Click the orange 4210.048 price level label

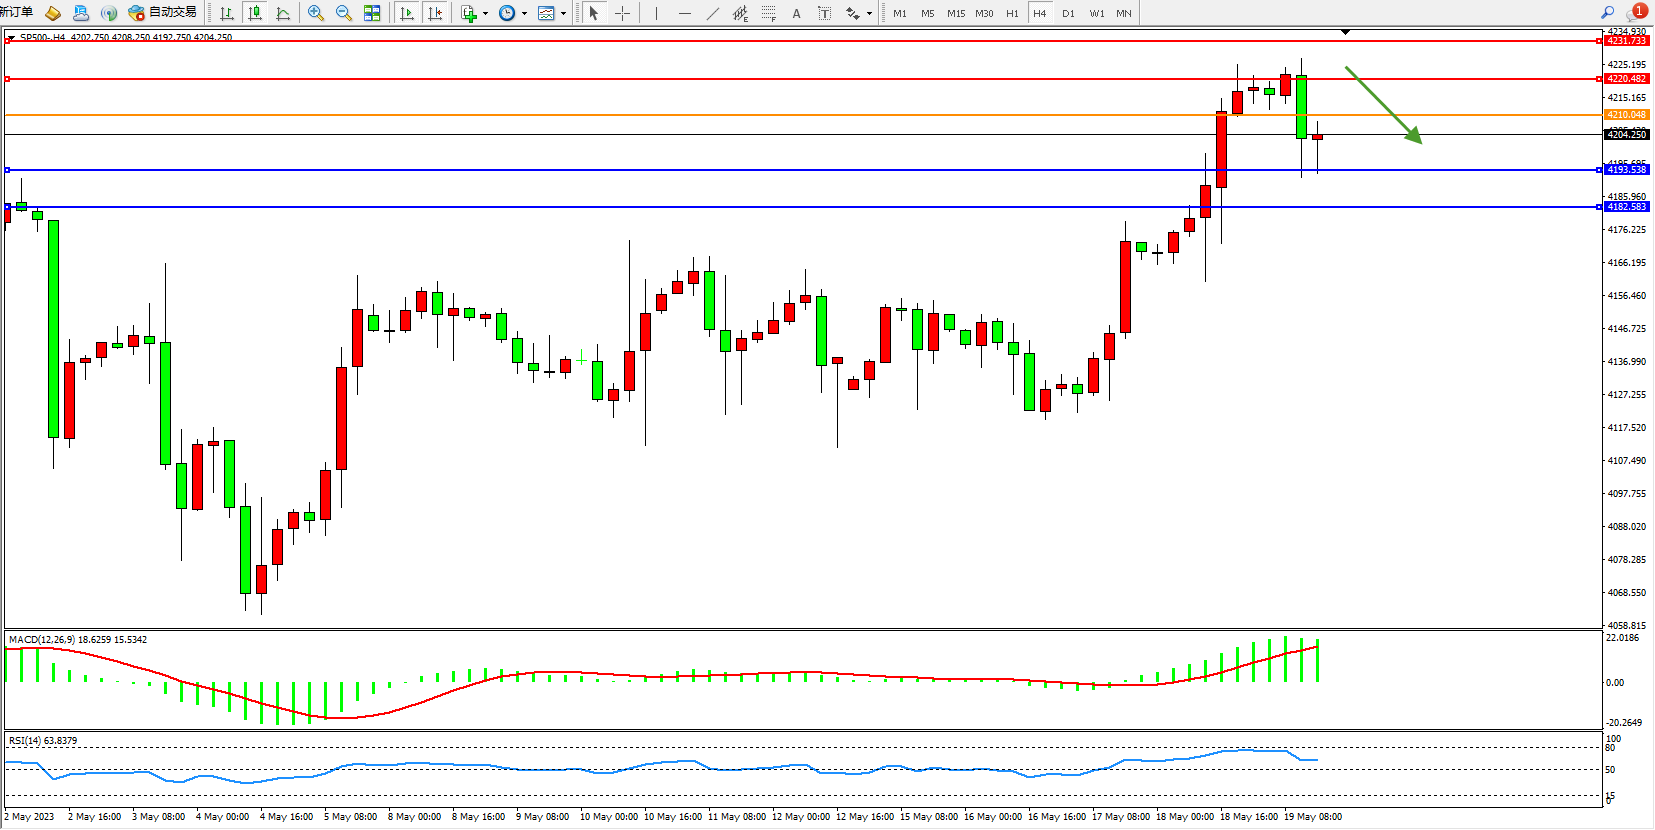point(1626,115)
